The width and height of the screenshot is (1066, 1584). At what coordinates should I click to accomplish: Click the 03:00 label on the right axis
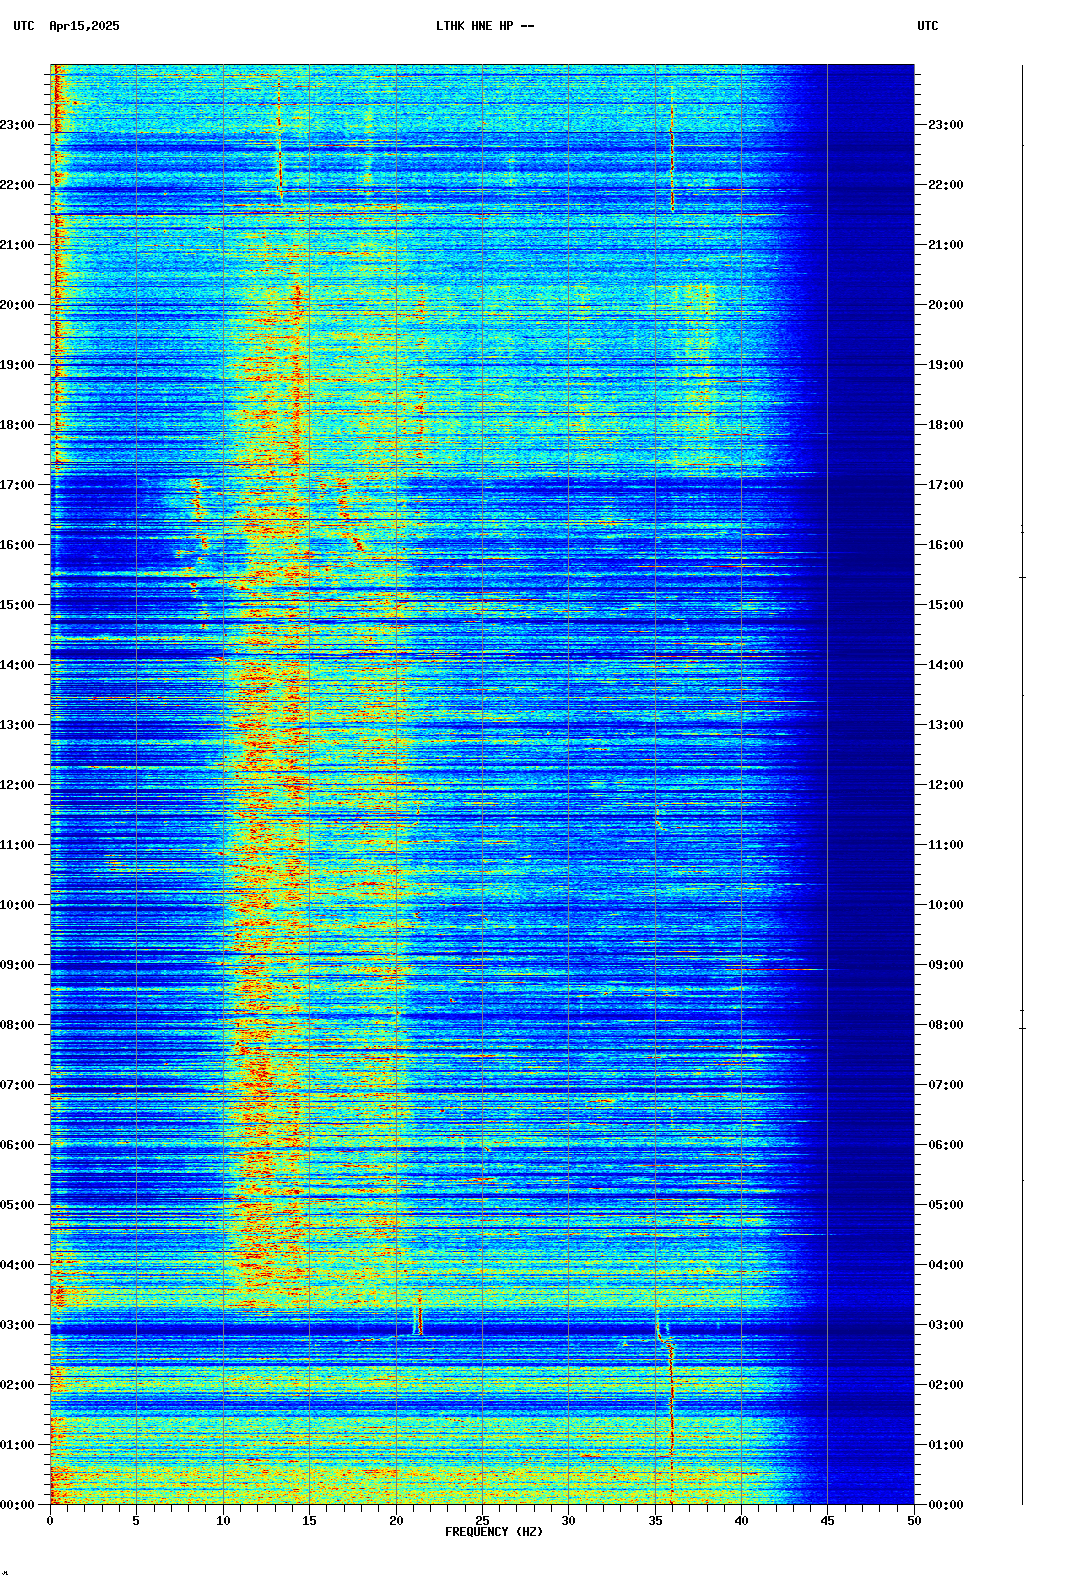[945, 1325]
